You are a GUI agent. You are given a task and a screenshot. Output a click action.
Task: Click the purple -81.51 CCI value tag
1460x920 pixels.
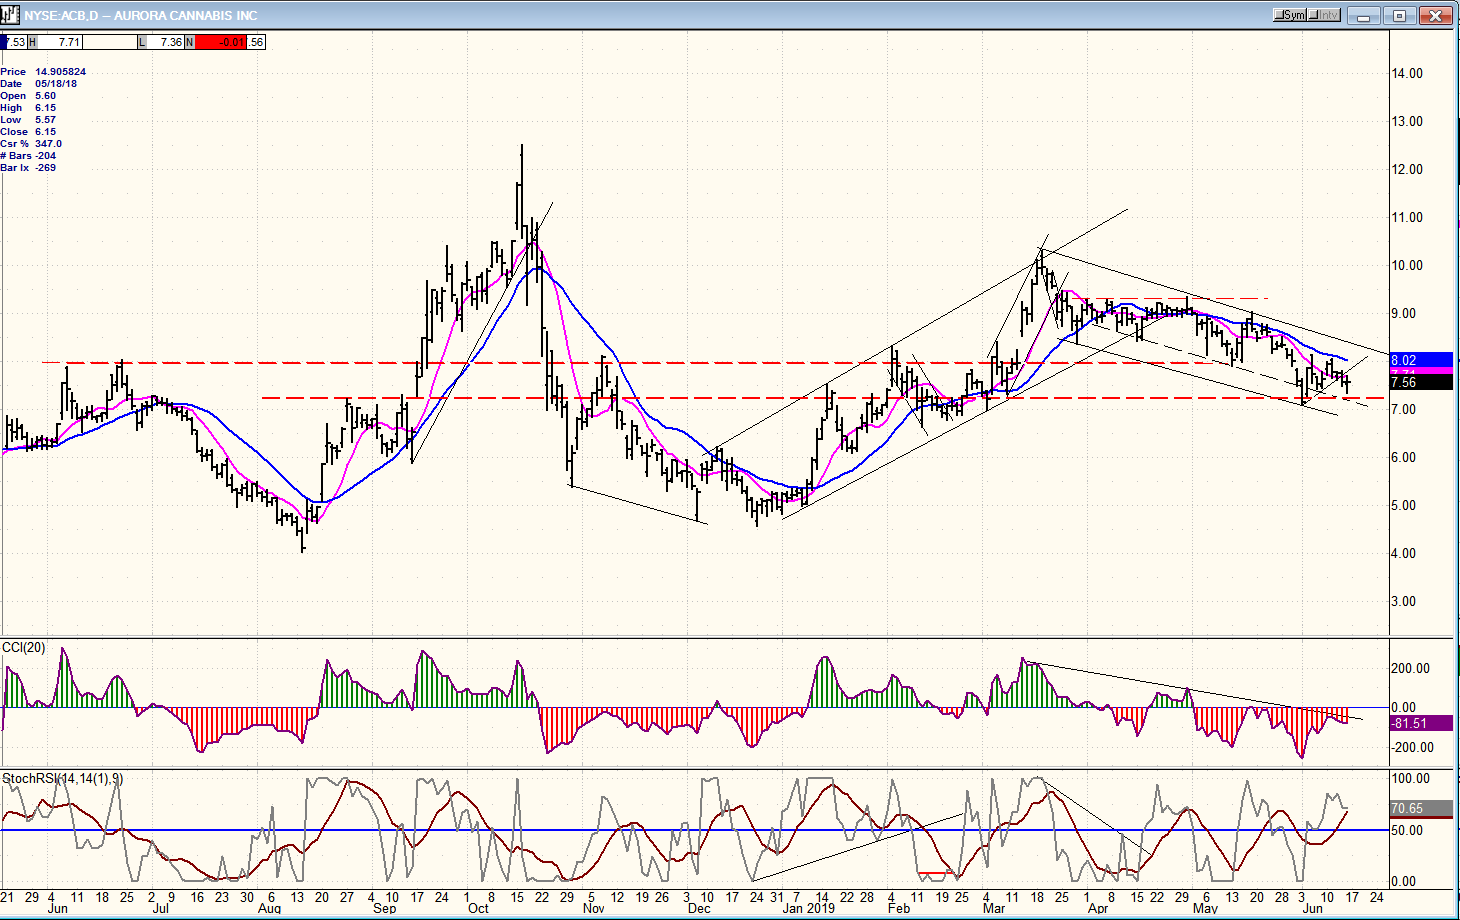coord(1421,723)
